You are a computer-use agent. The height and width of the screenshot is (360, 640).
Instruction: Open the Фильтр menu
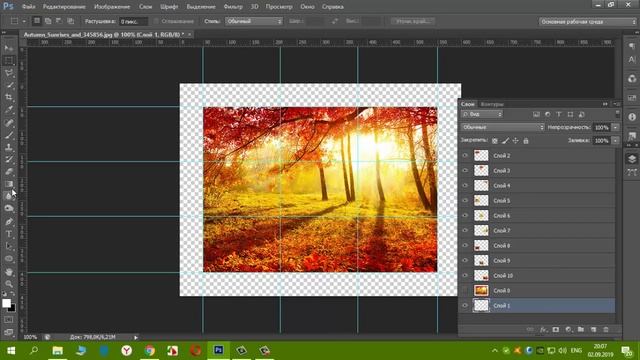tap(233, 7)
